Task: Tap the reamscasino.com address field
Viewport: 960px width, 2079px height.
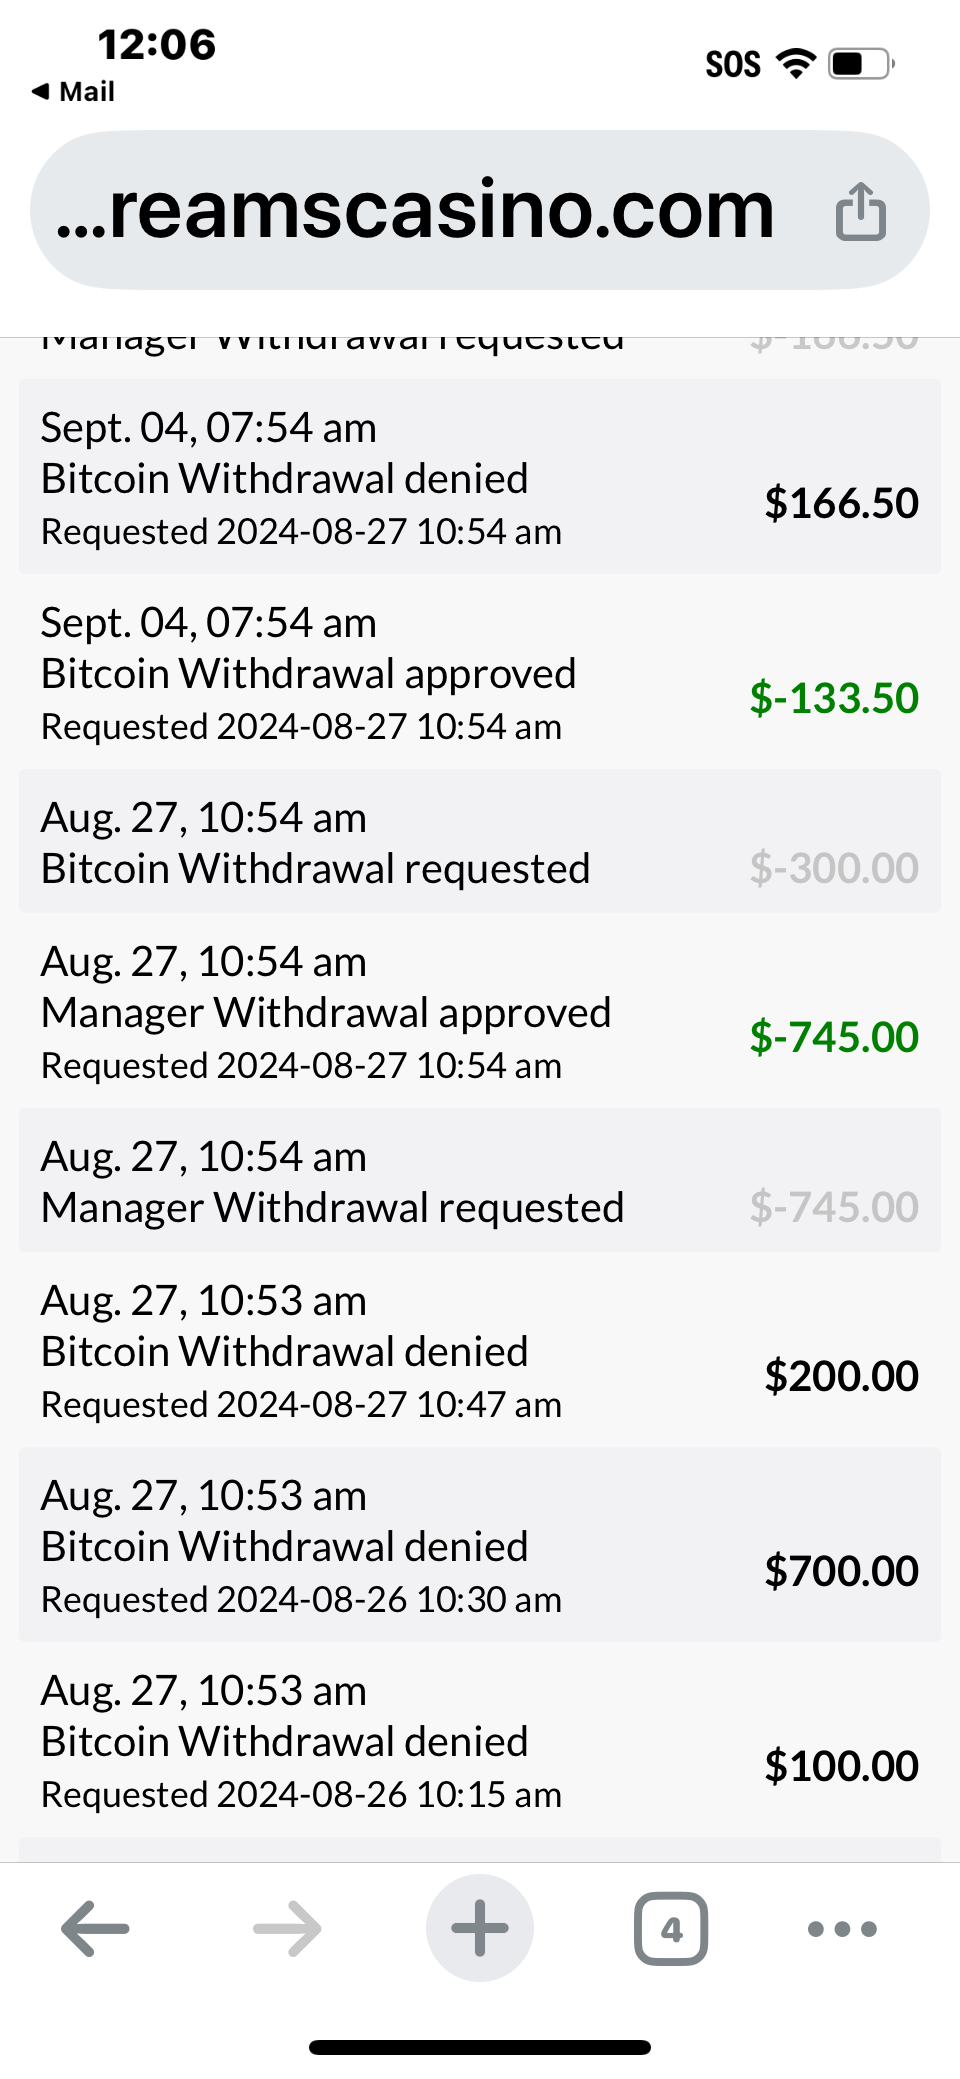Action: click(420, 210)
